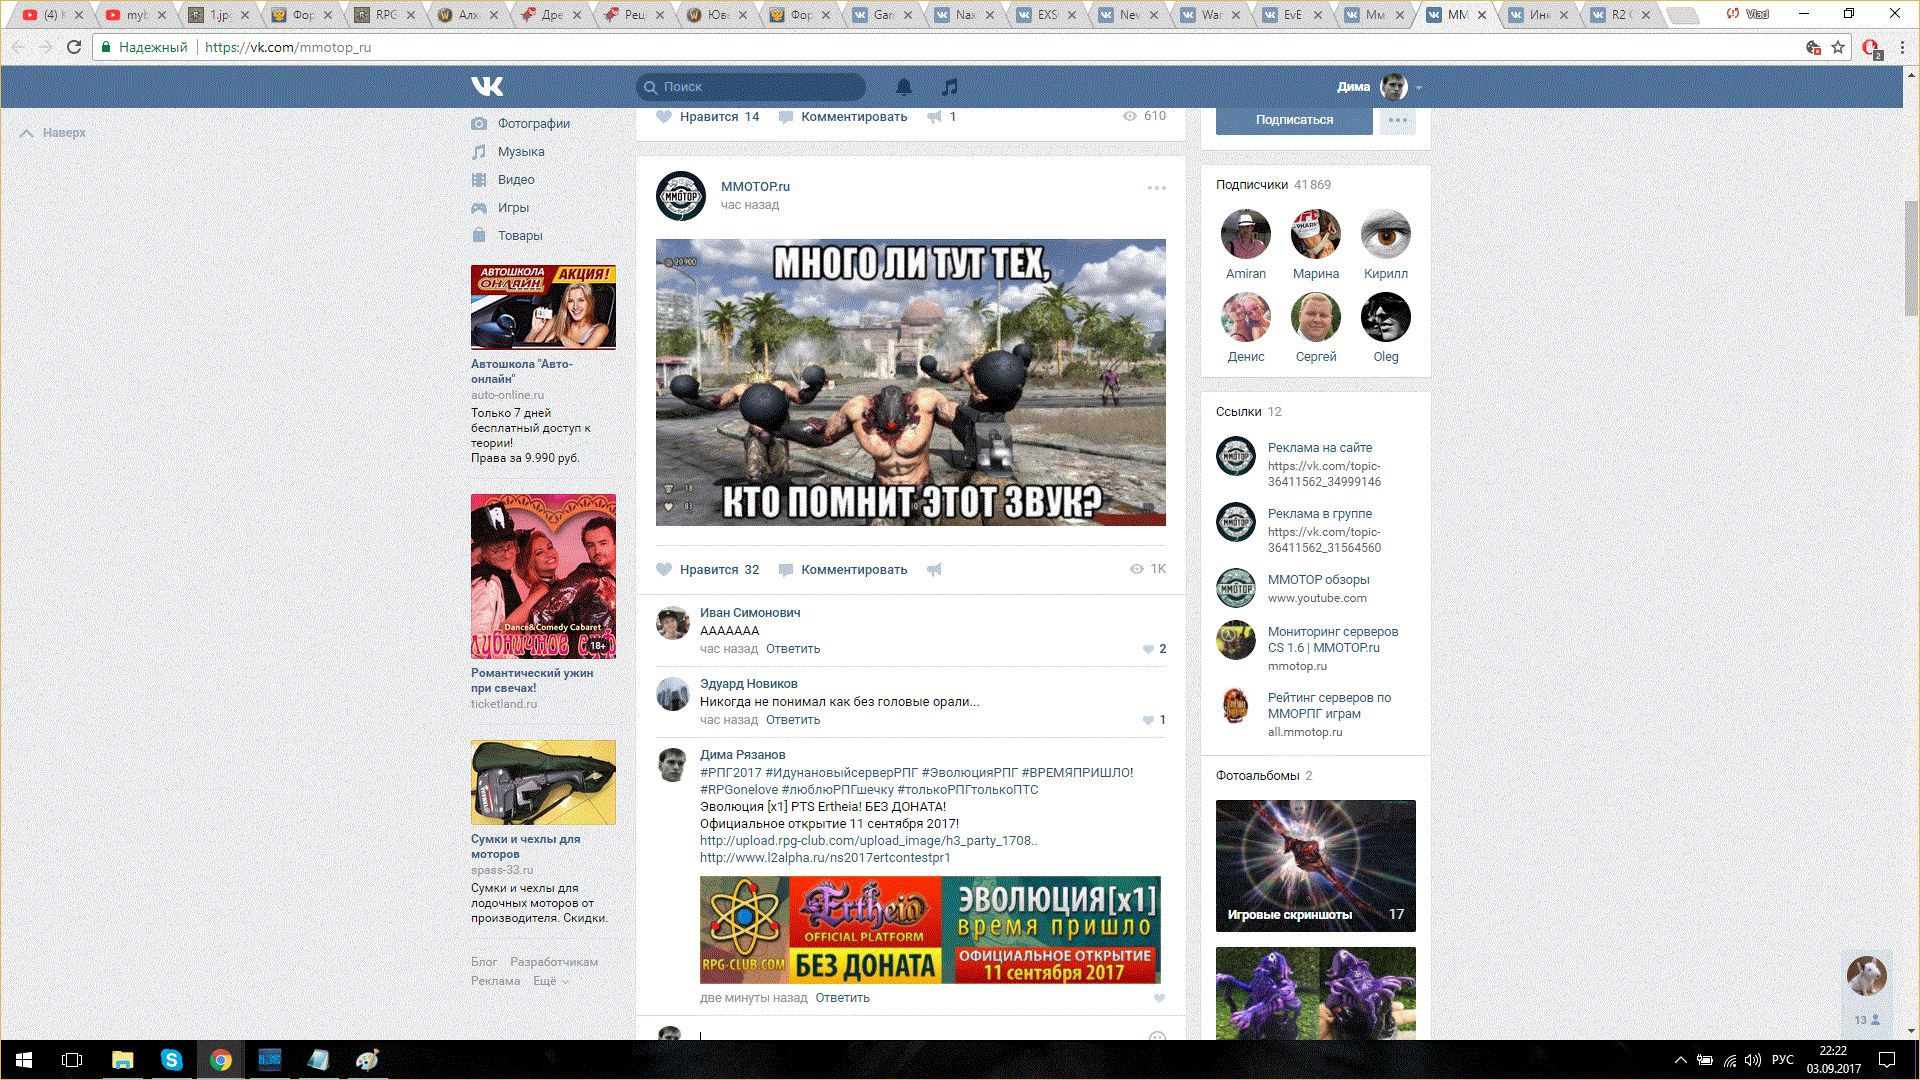Open Игровые скриншоты photo album
The image size is (1920, 1080).
click(1316, 866)
